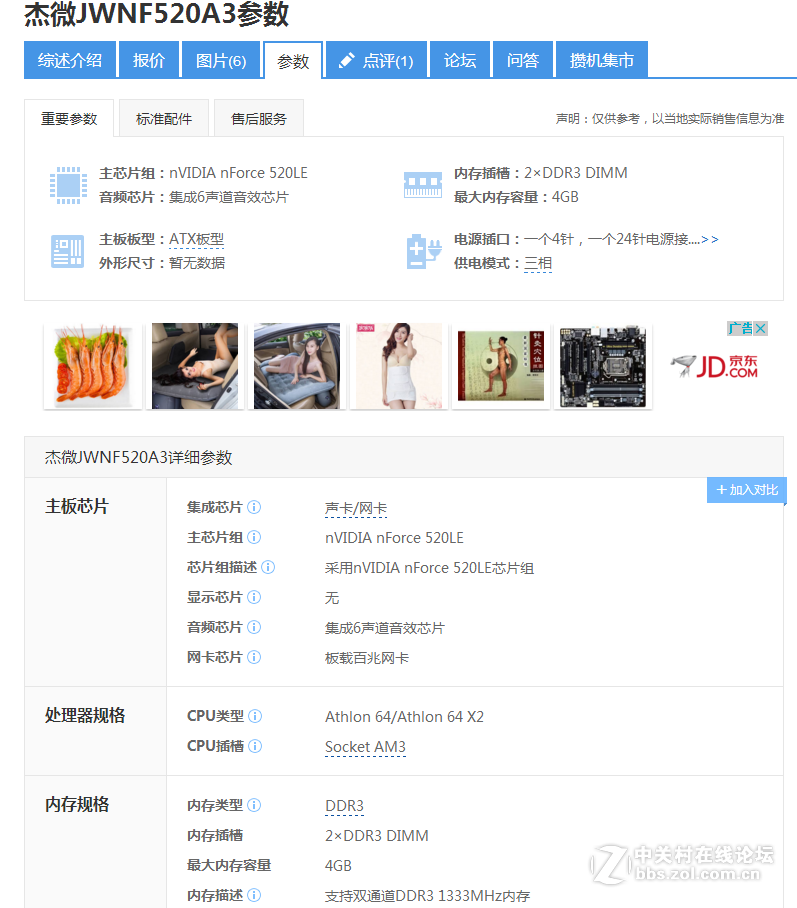Open the 图片(6) tab
The image size is (797, 908).
click(221, 60)
